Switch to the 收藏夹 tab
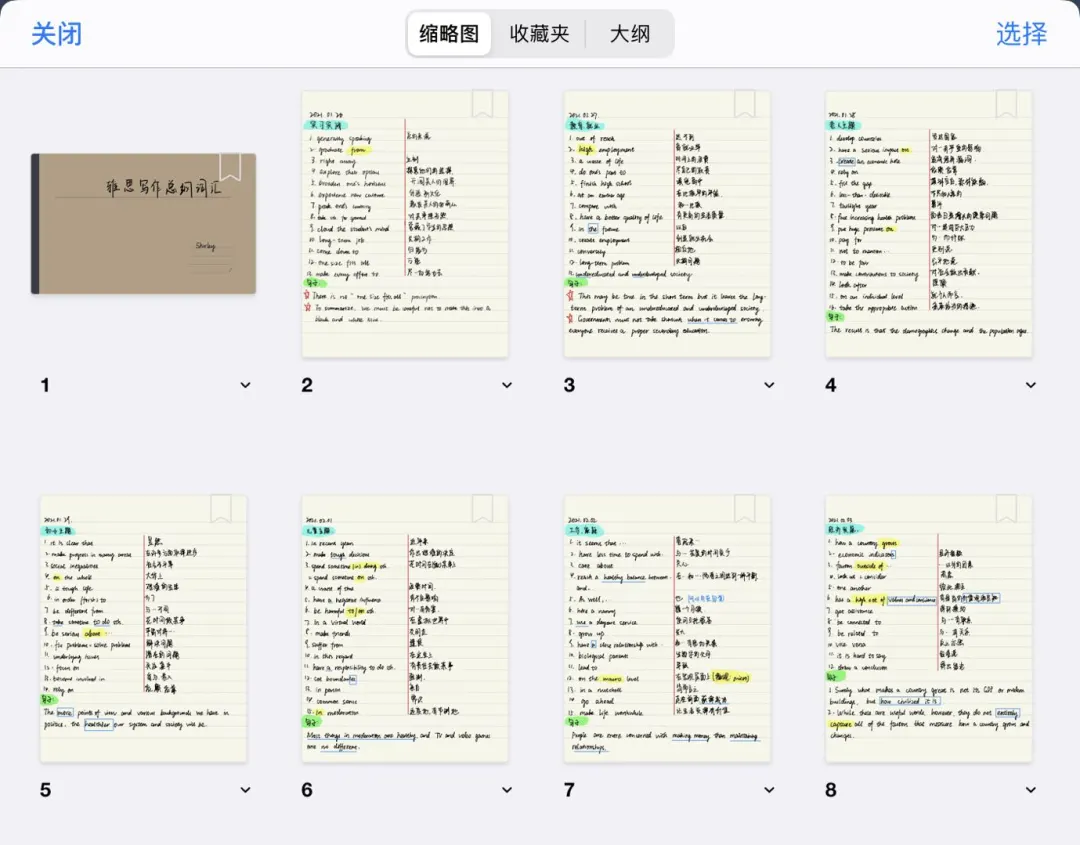Viewport: 1080px width, 845px height. [539, 34]
